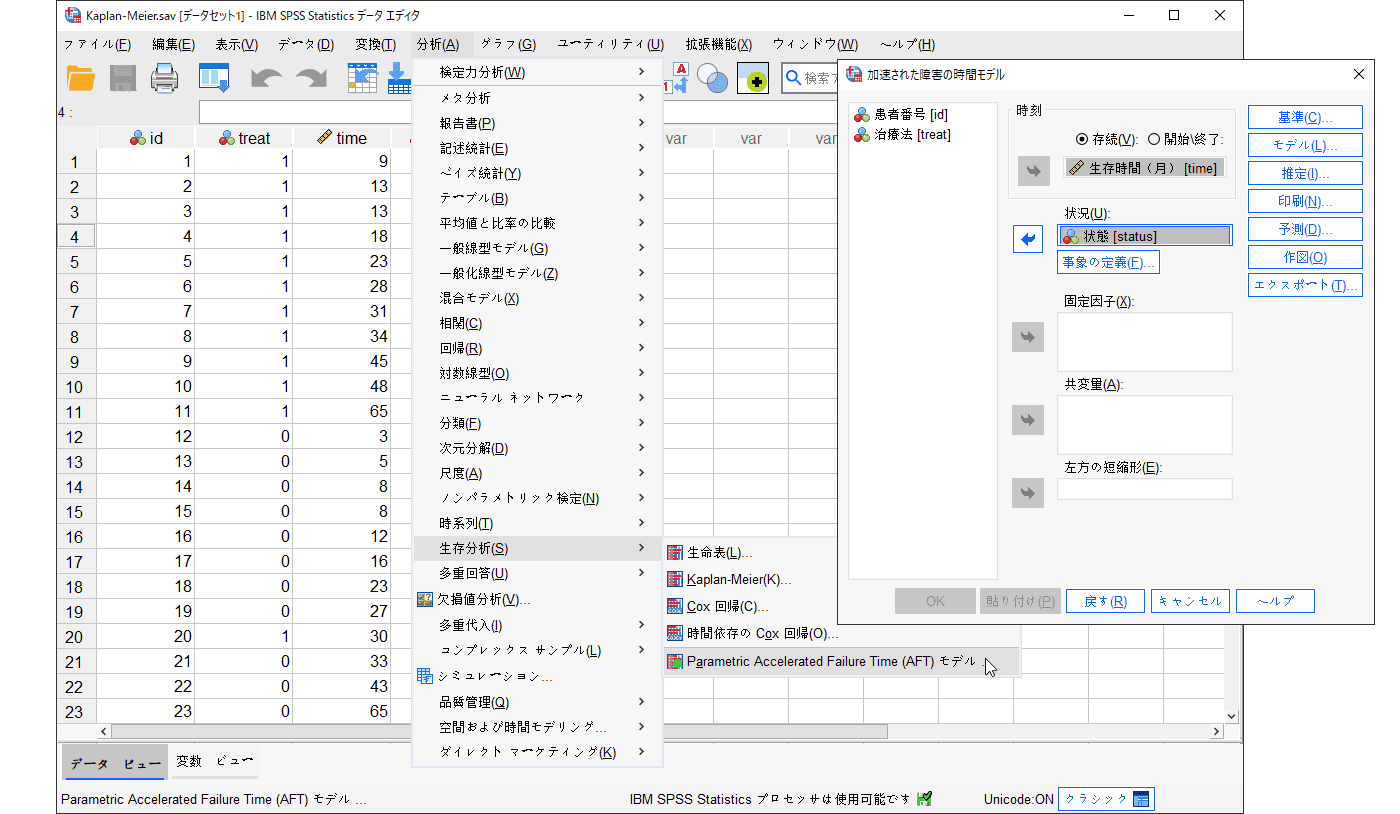Click the 事象の定義 button
This screenshot has height=814, width=1400.
tap(1108, 263)
